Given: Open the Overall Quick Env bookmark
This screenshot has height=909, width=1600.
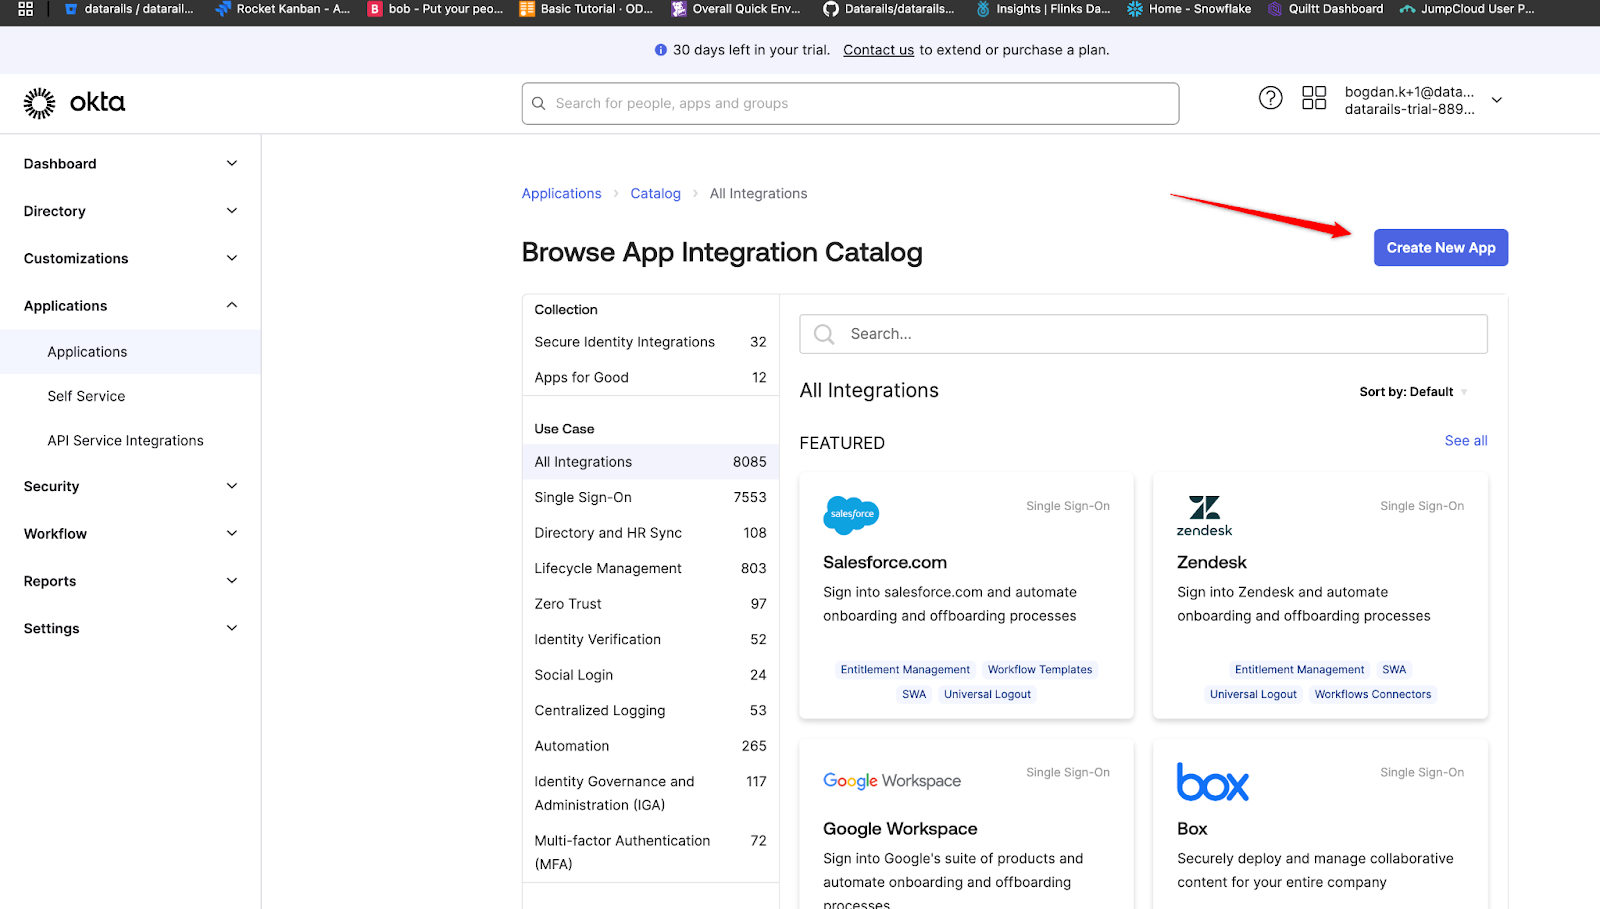Looking at the screenshot, I should (x=736, y=9).
